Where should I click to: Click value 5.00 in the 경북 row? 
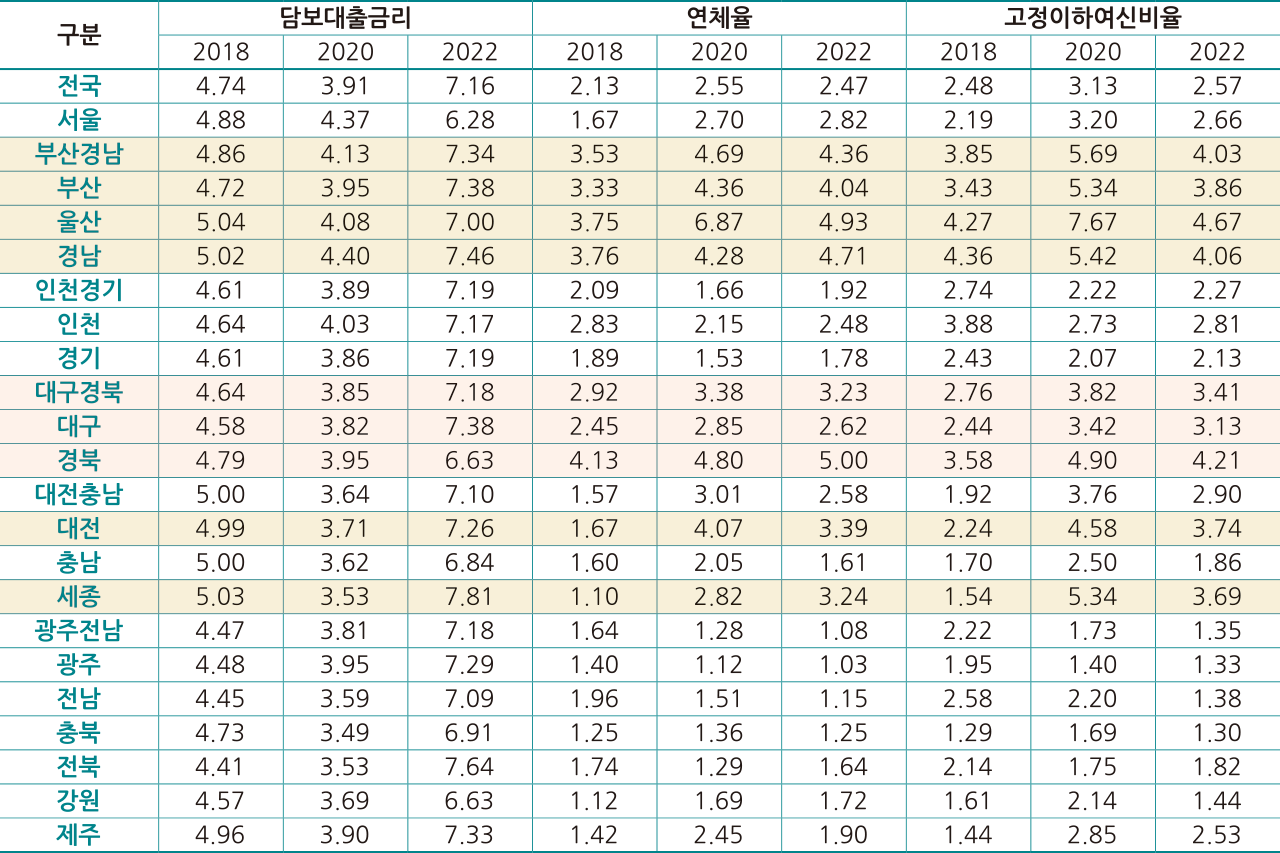(x=843, y=460)
